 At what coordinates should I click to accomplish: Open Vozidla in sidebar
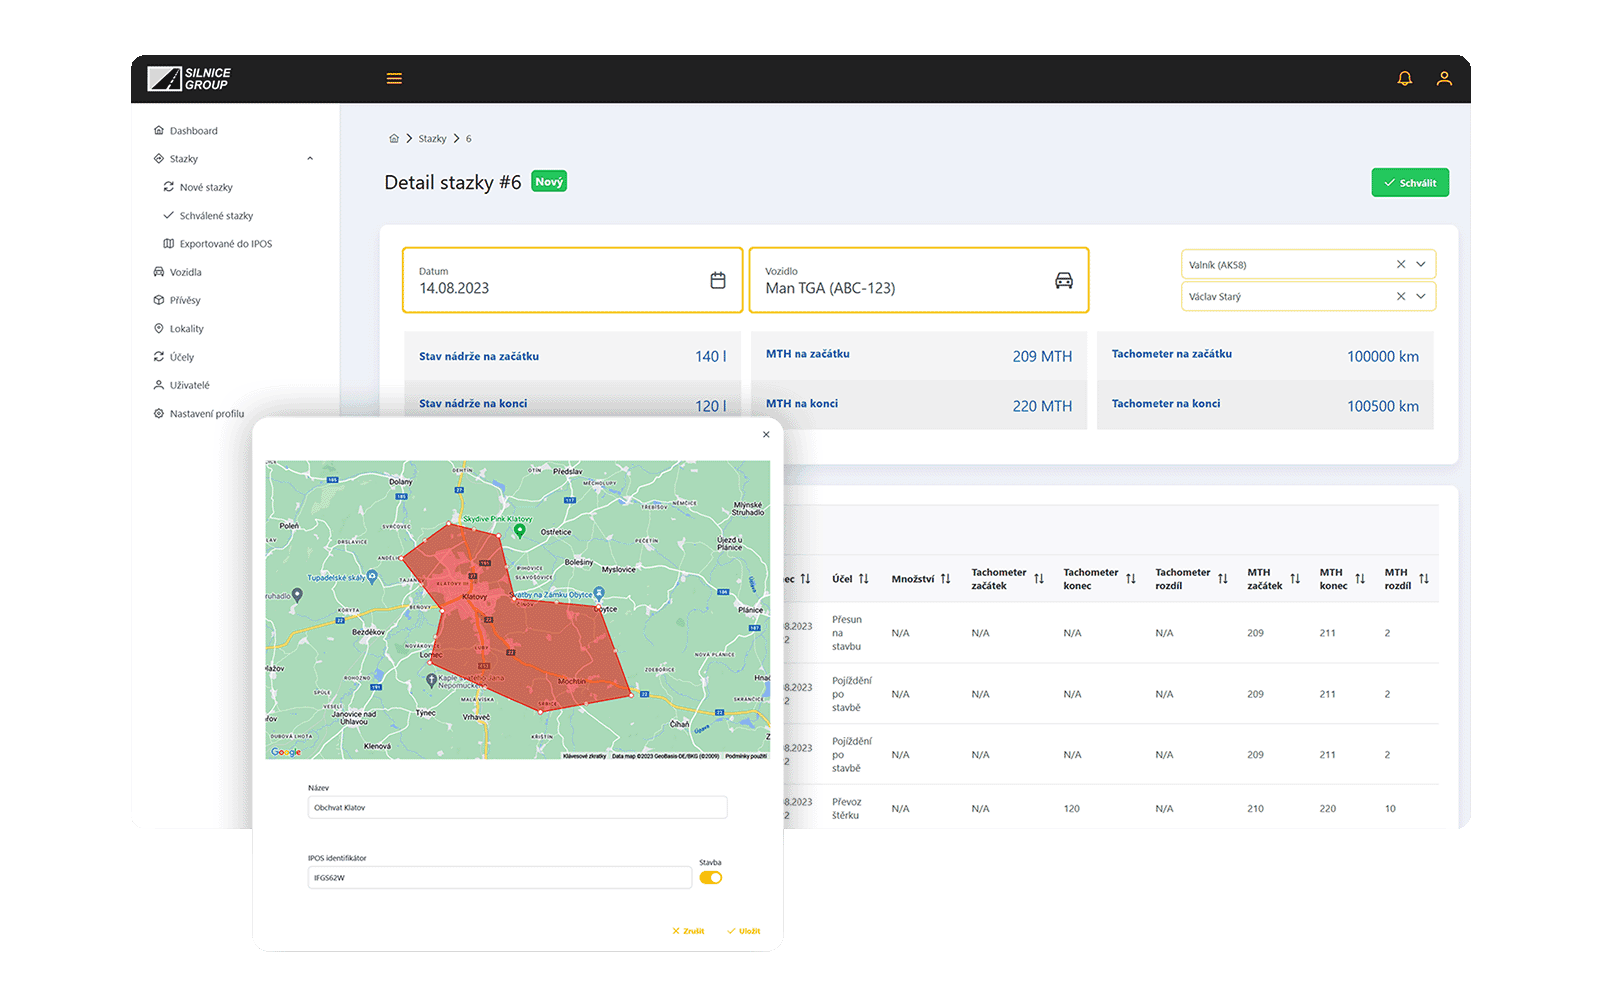pos(177,272)
